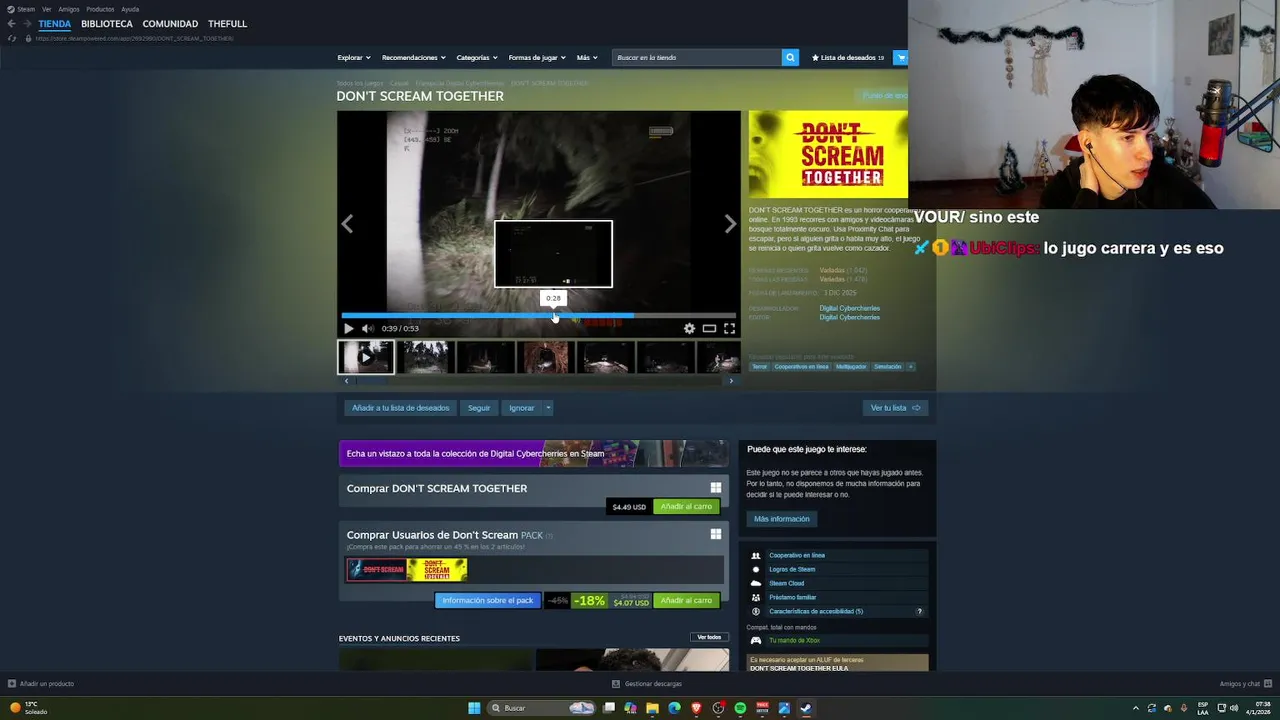The image size is (1280, 720).
Task: Click the Buscar en la tienda field
Action: [697, 57]
